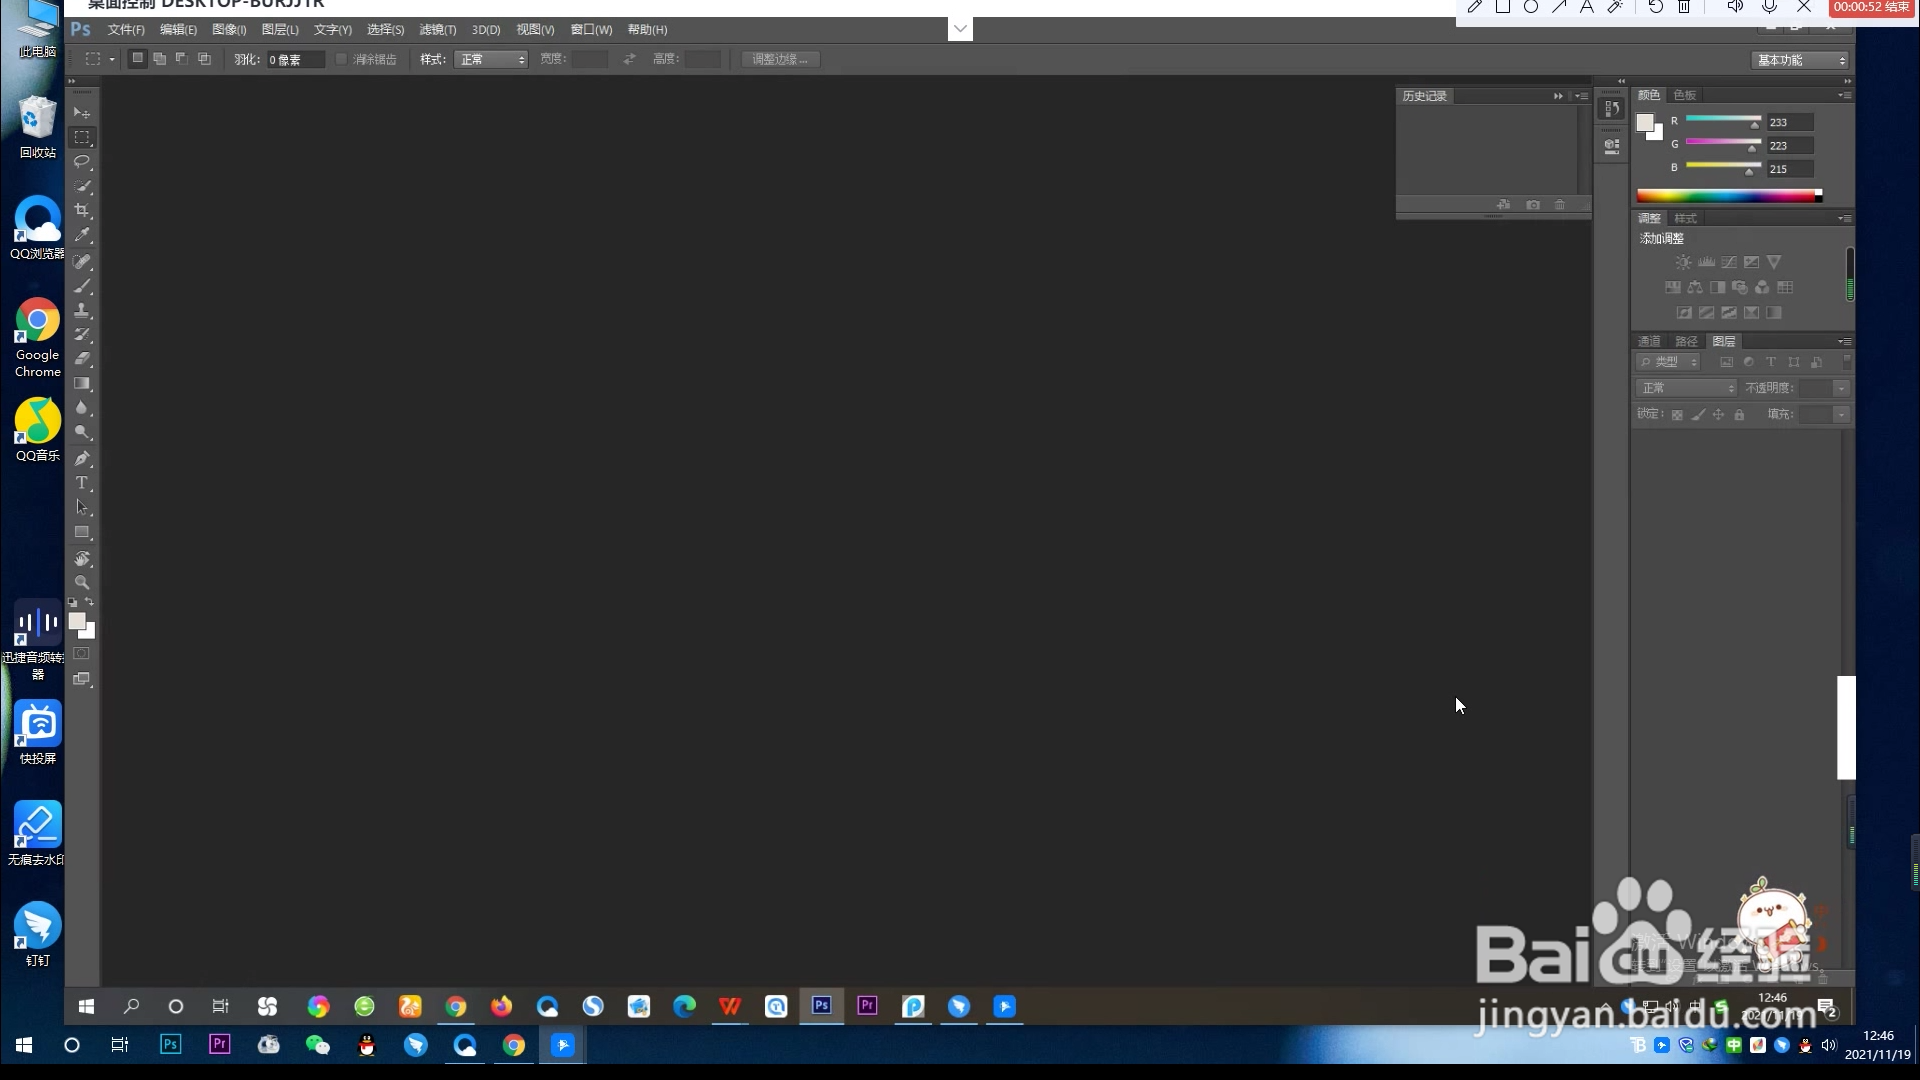The image size is (1920, 1080).
Task: Select the Crop tool
Action: pos(82,210)
